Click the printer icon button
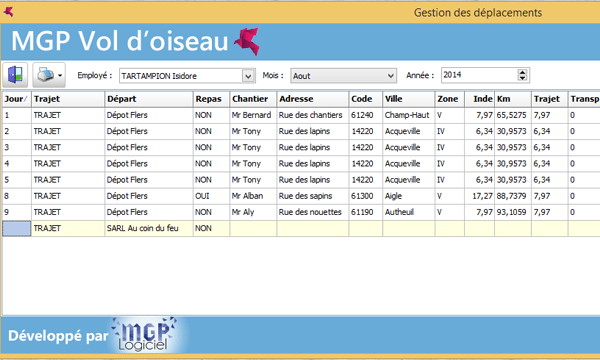 46,75
